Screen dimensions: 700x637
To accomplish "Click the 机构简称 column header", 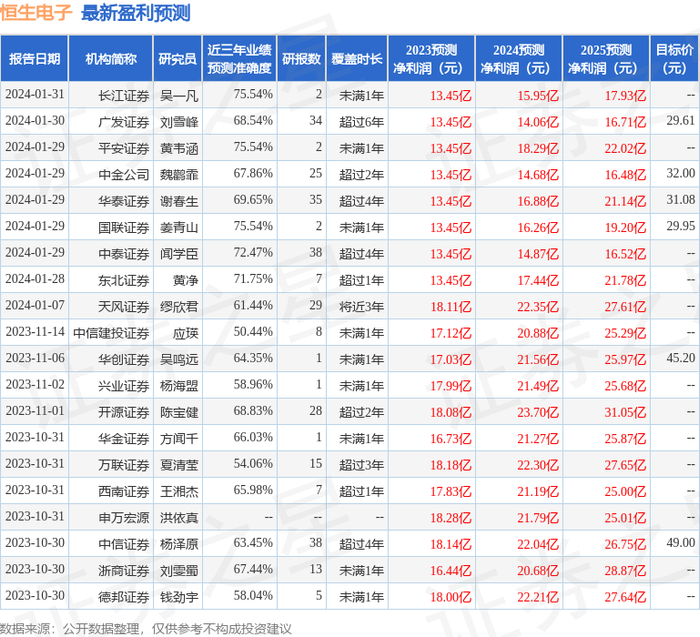I will point(111,59).
